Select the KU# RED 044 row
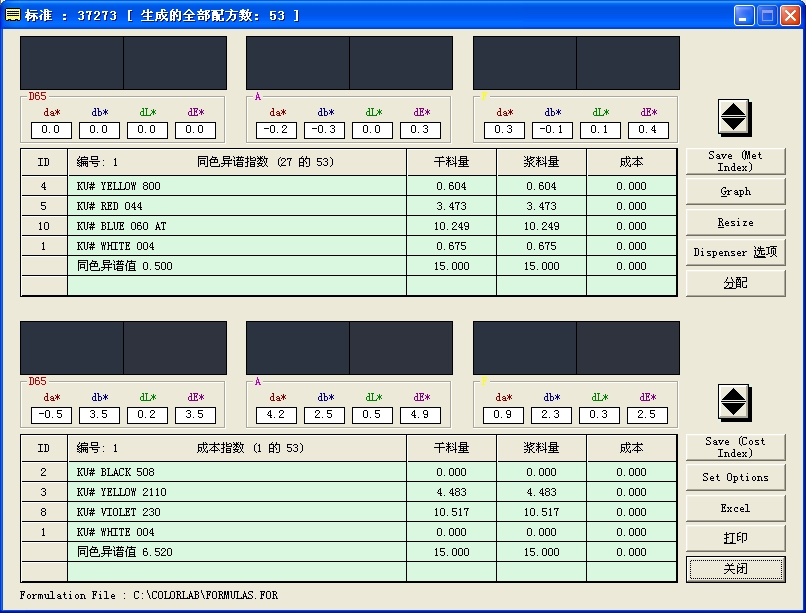806x613 pixels. [x=349, y=206]
